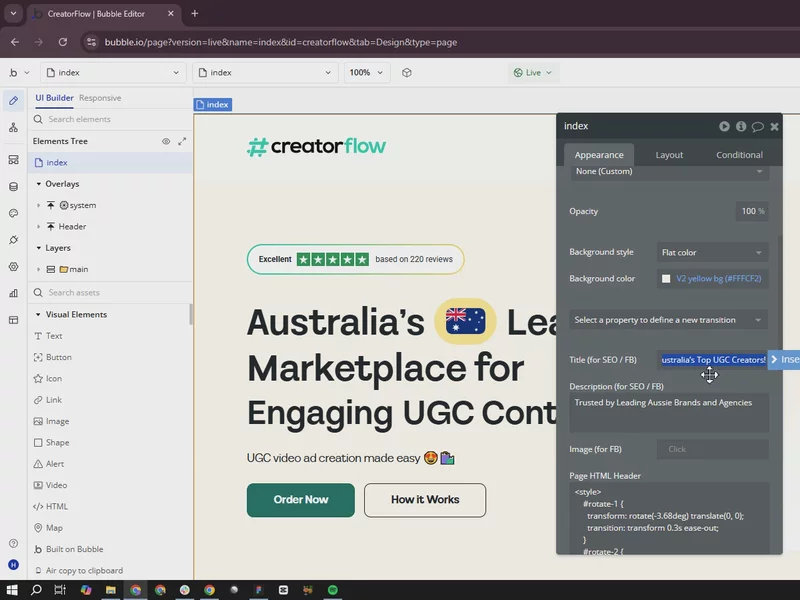Viewport: 800px width, 600px height.
Task: Open the Styles tab palette icon
Action: [x=14, y=213]
